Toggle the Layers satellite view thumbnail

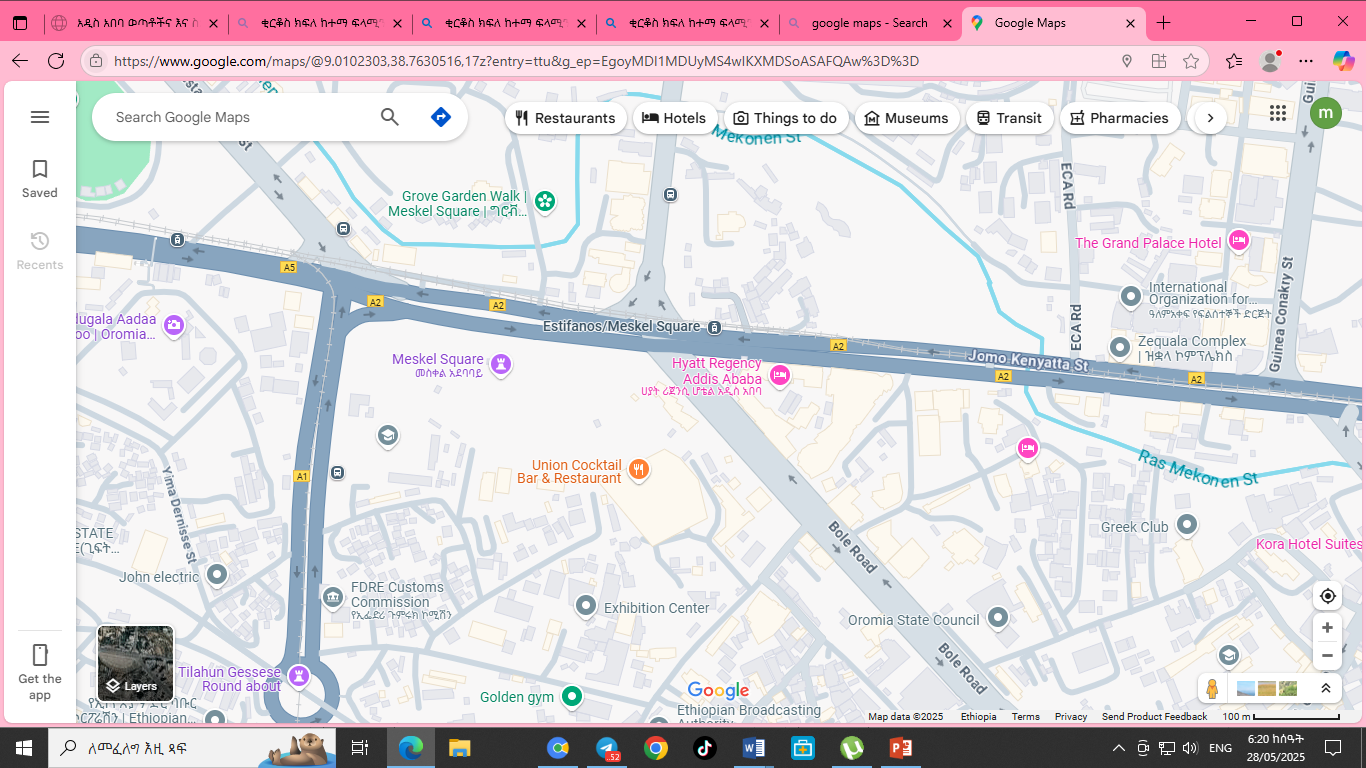[x=136, y=662]
